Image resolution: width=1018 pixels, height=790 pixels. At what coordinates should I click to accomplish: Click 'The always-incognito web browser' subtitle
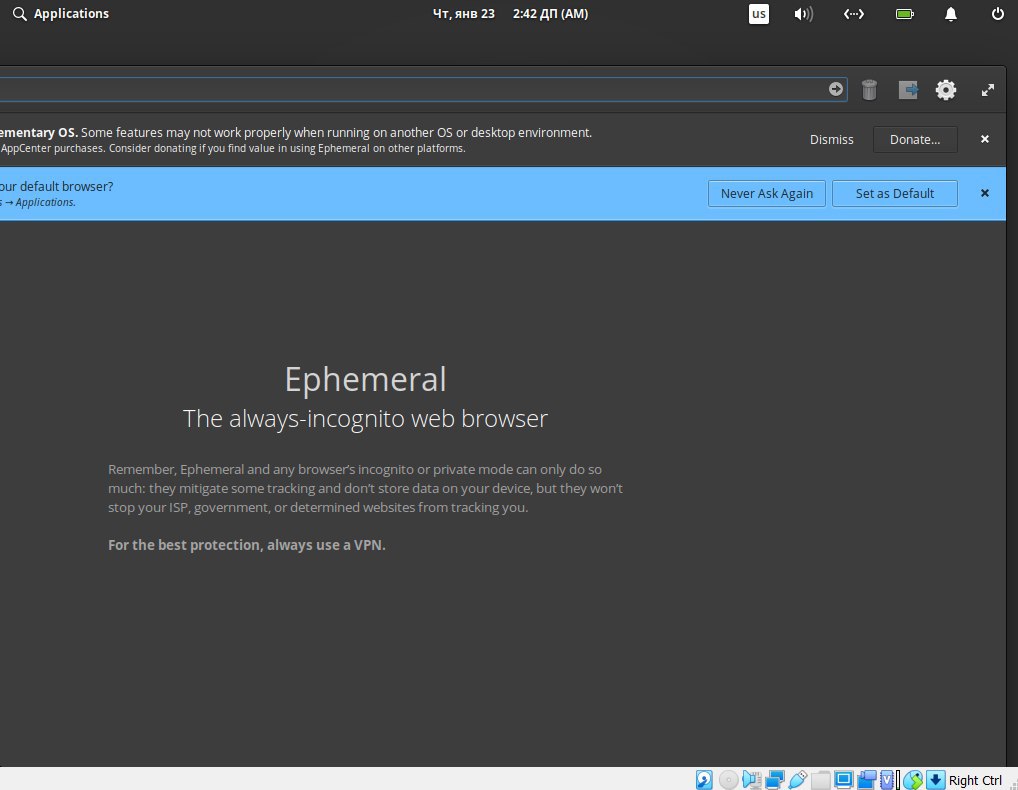pos(366,419)
